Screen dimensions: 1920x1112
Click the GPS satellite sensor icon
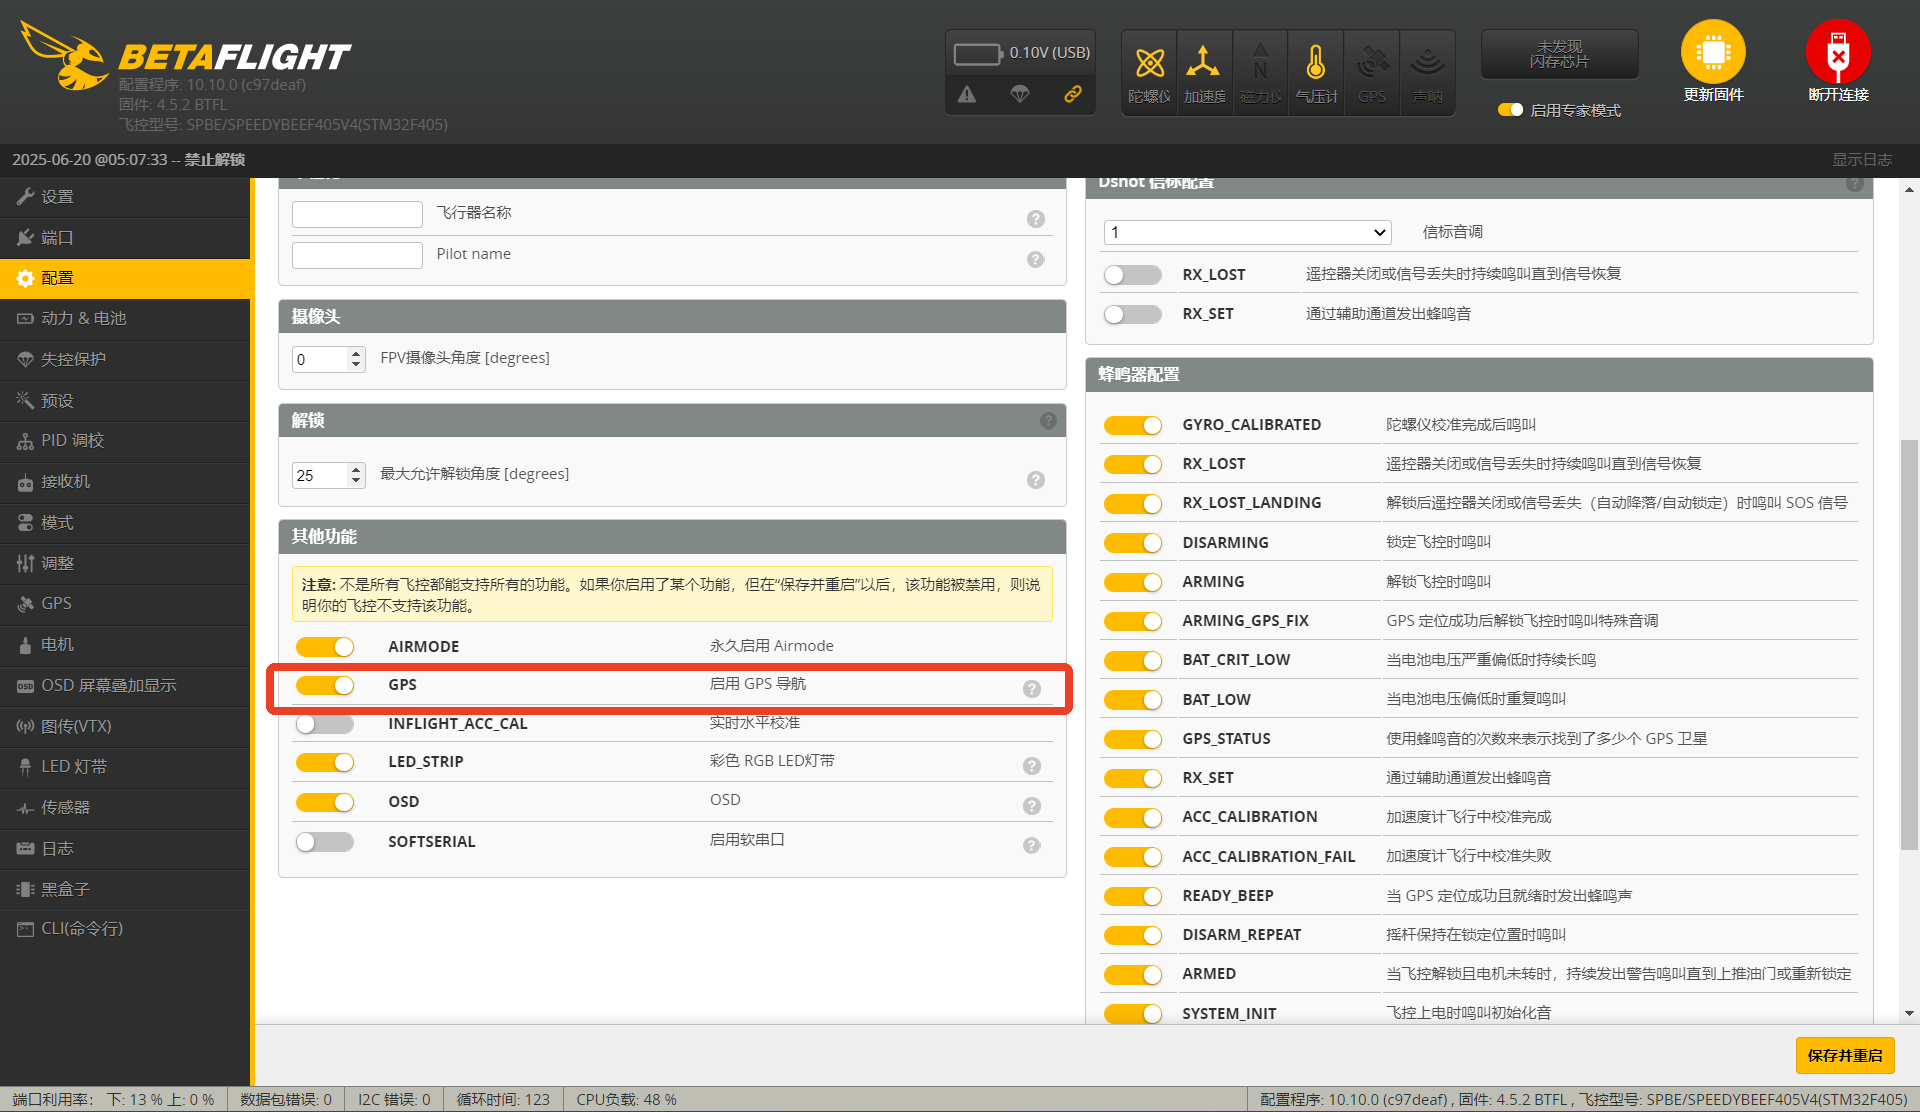(x=1372, y=62)
